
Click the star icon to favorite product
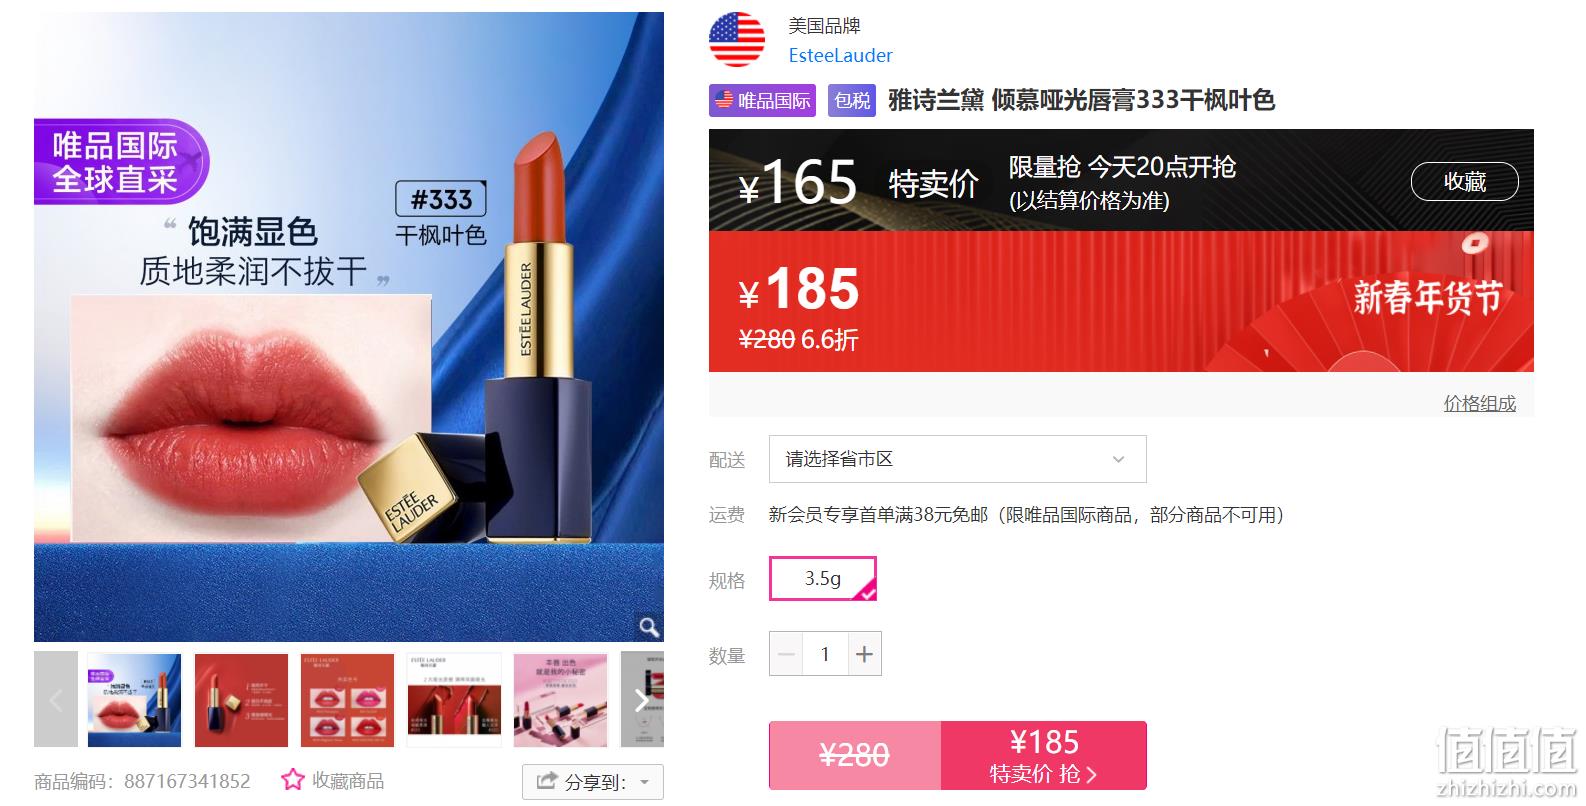[292, 780]
